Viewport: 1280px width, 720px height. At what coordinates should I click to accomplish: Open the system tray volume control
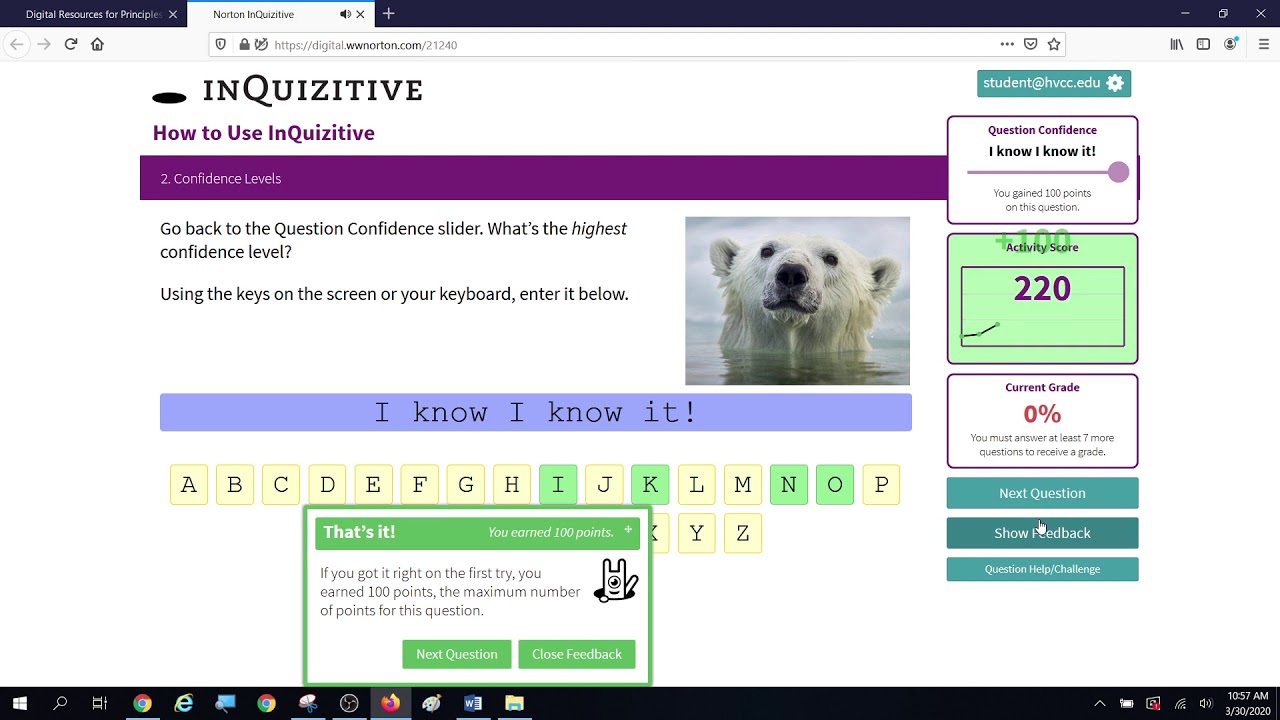[1206, 703]
